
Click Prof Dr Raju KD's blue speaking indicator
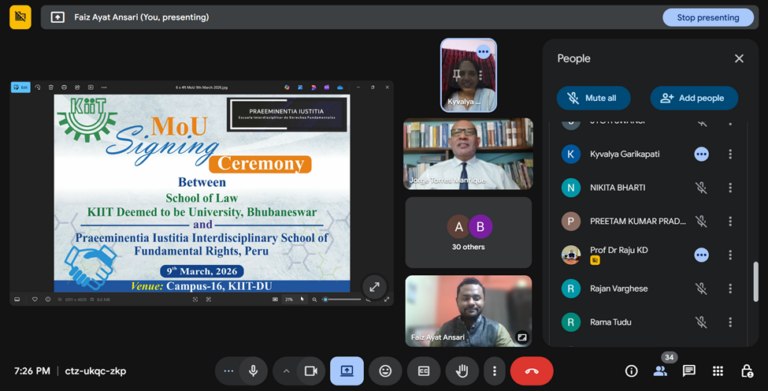tap(701, 255)
